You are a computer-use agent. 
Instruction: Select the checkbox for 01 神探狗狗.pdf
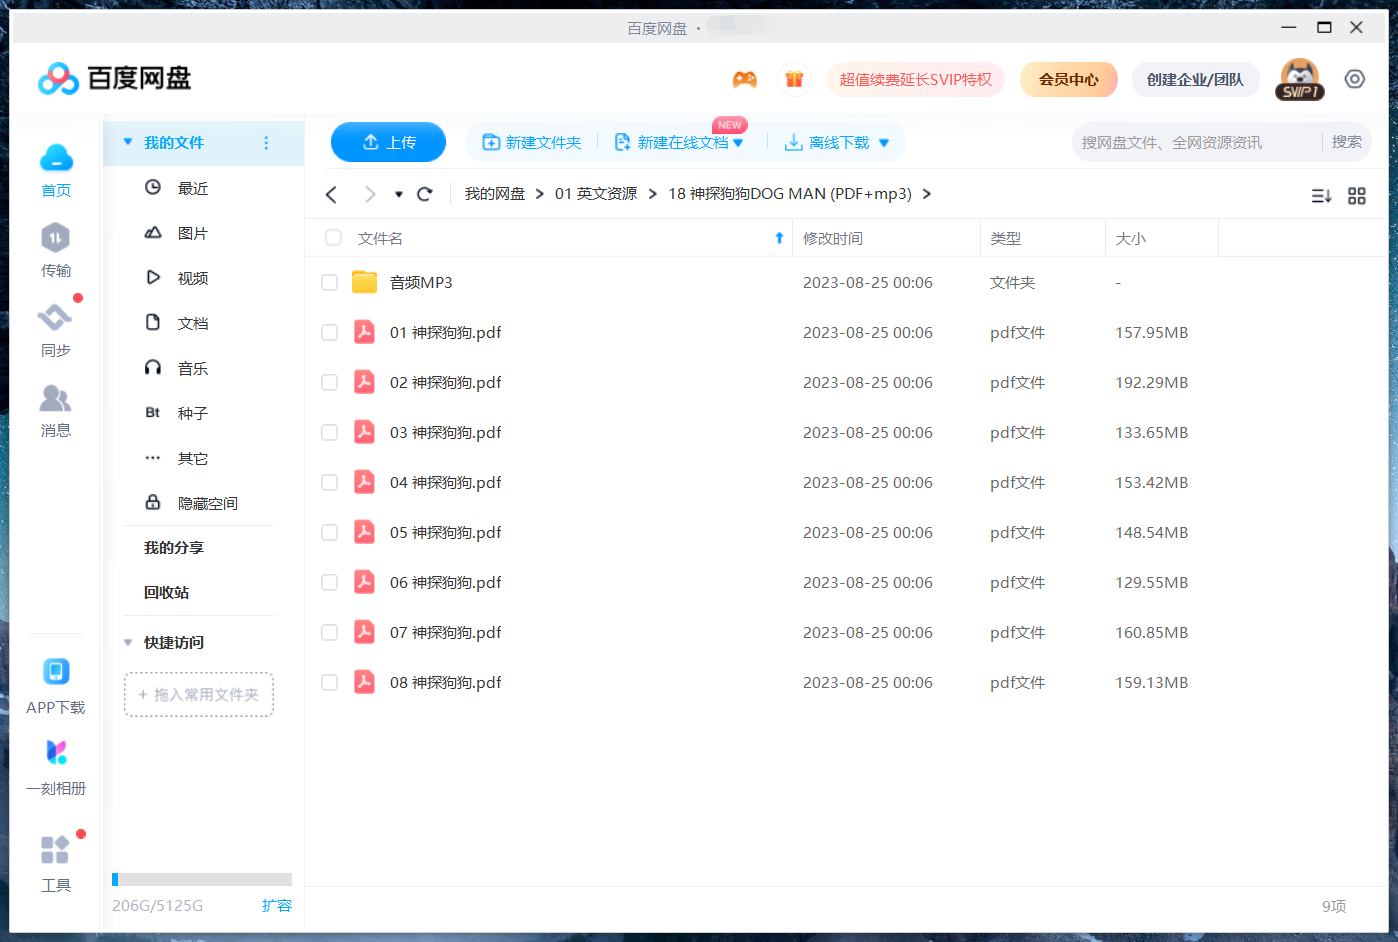(329, 332)
